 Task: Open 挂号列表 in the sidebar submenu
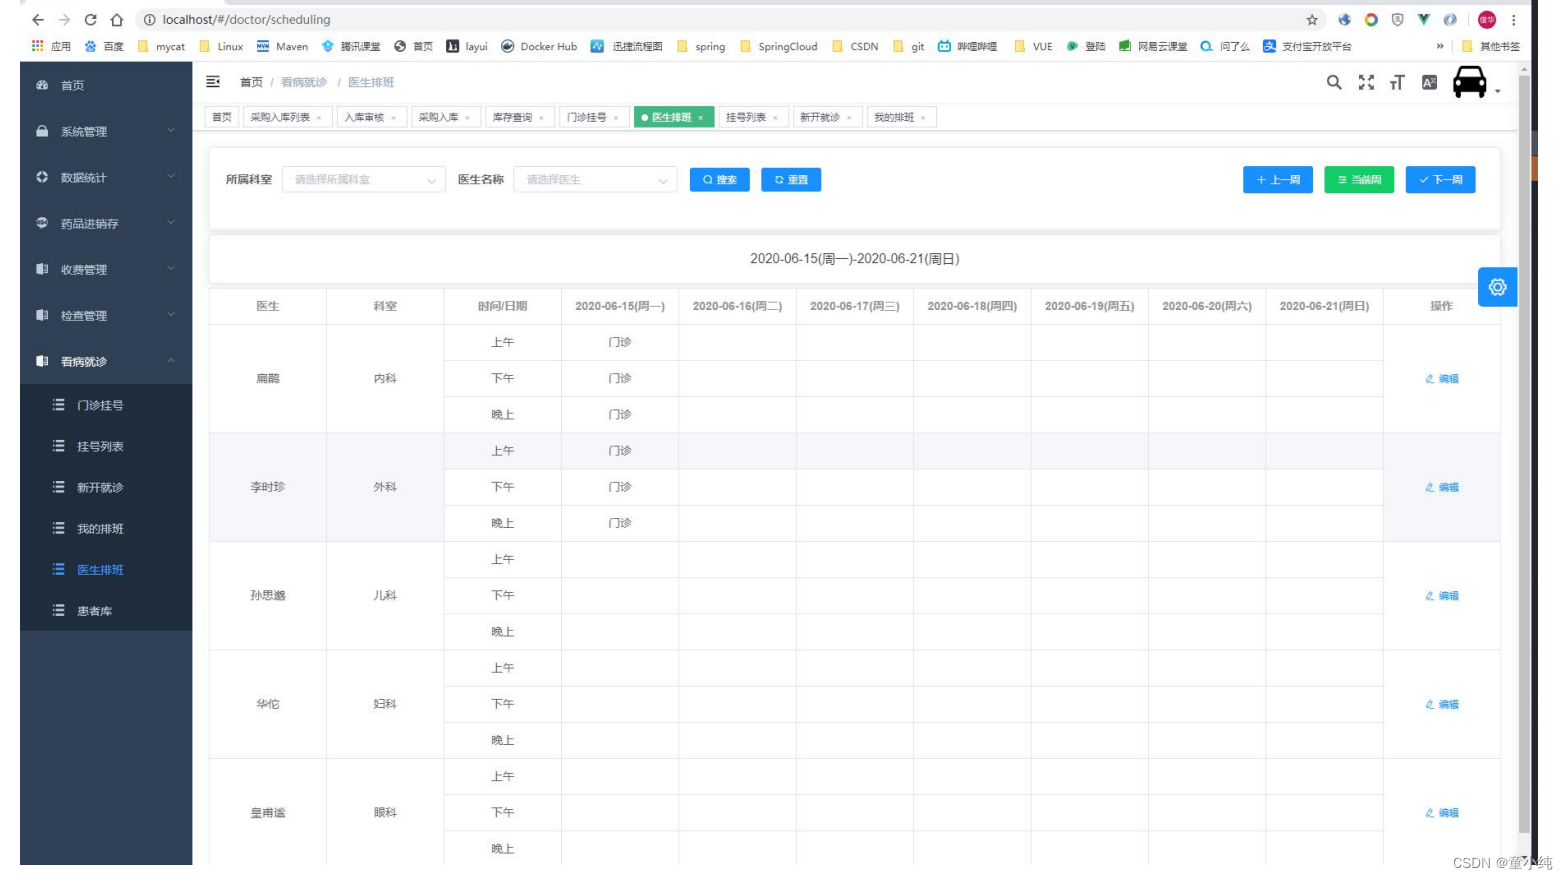106,446
